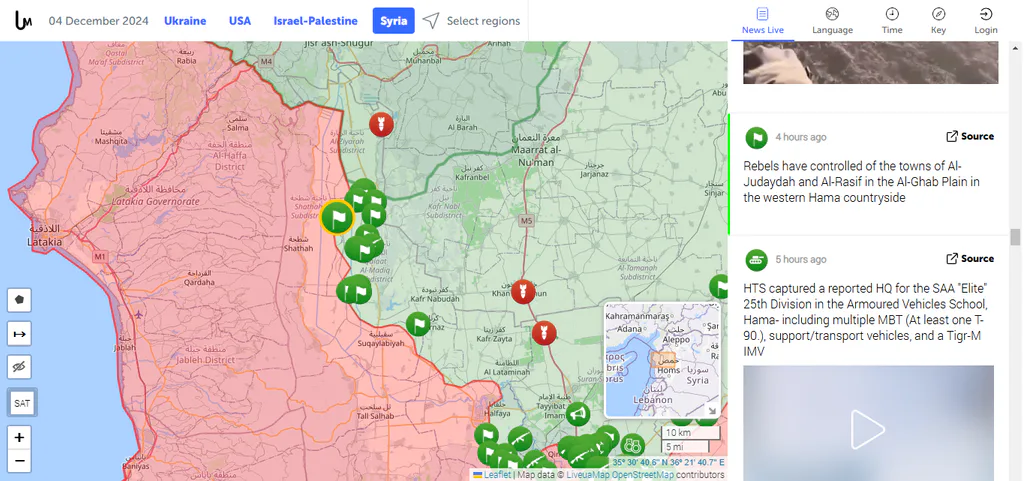Open the Israel-Palestine map
1024x481 pixels.
pyautogui.click(x=315, y=21)
